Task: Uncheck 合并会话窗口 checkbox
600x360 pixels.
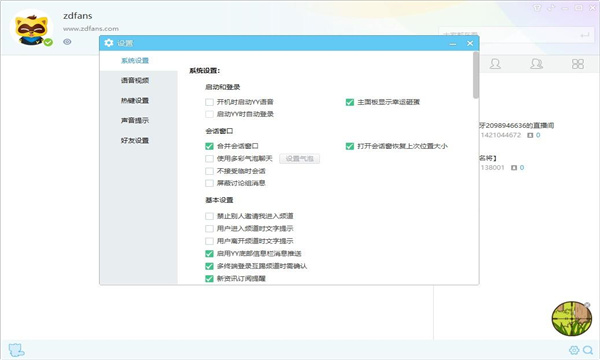Action: point(209,146)
